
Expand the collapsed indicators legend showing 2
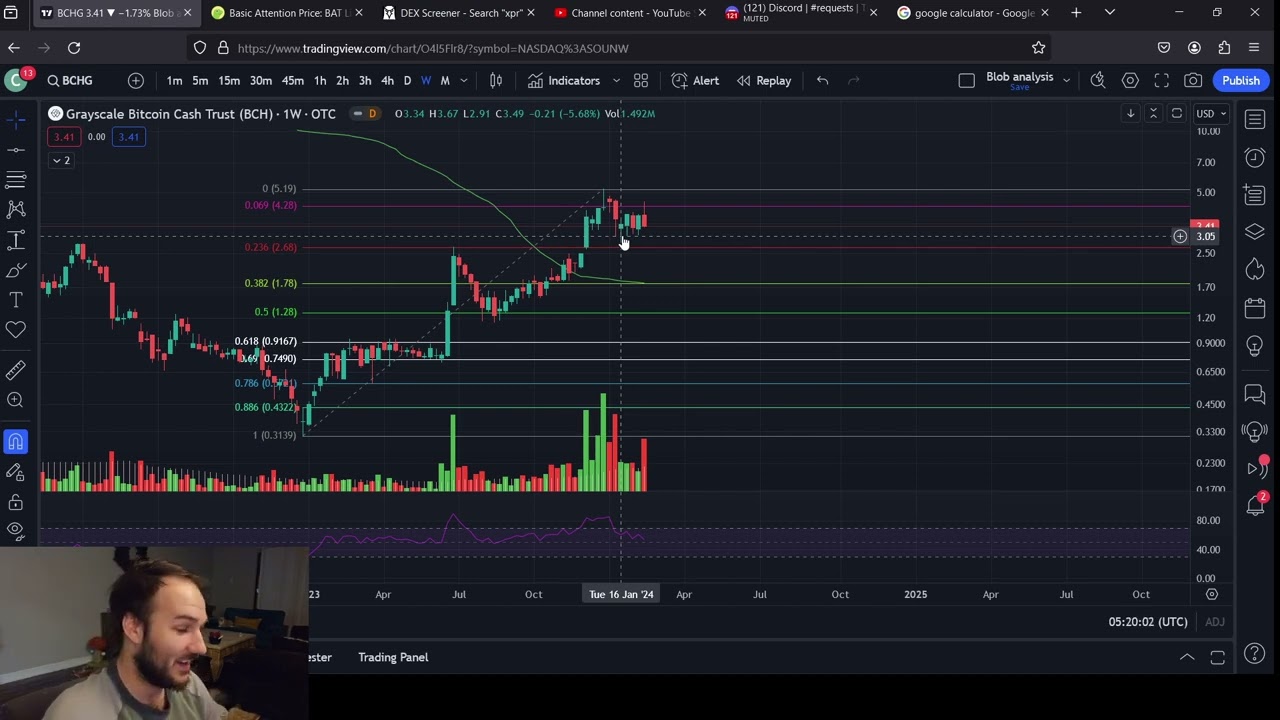[62, 160]
